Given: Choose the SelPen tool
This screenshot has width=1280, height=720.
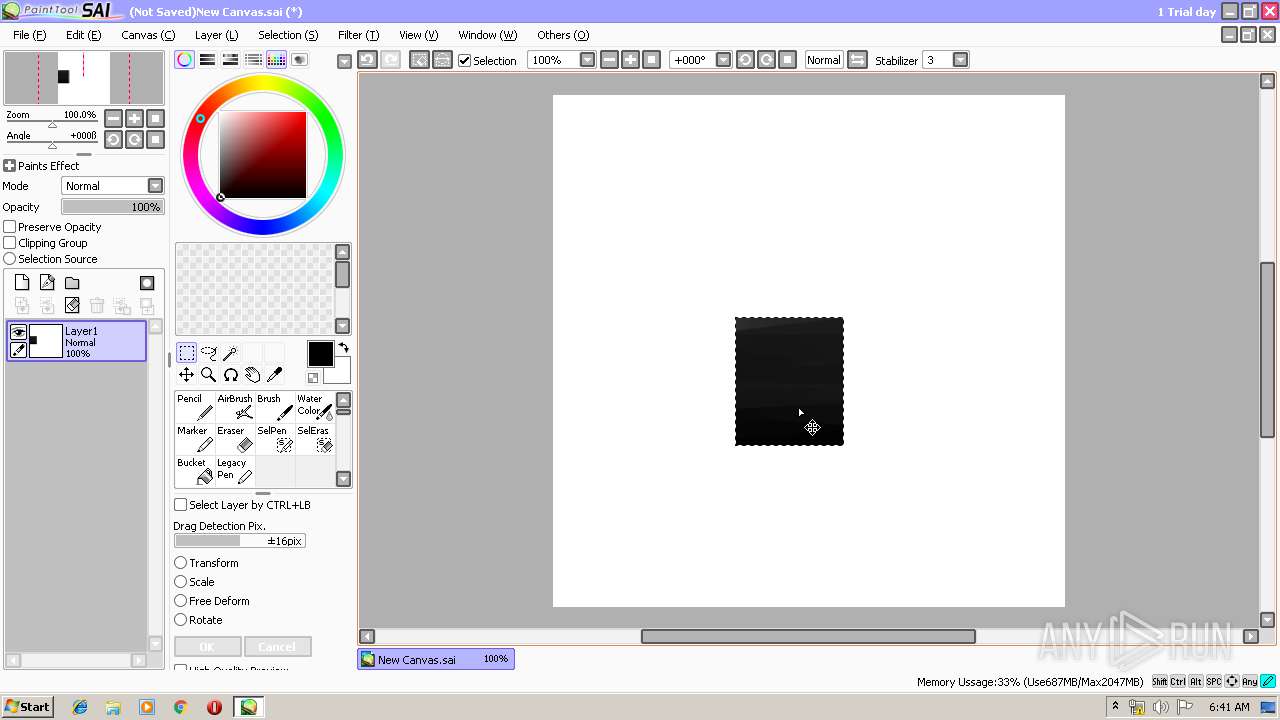Looking at the screenshot, I should click(275, 439).
